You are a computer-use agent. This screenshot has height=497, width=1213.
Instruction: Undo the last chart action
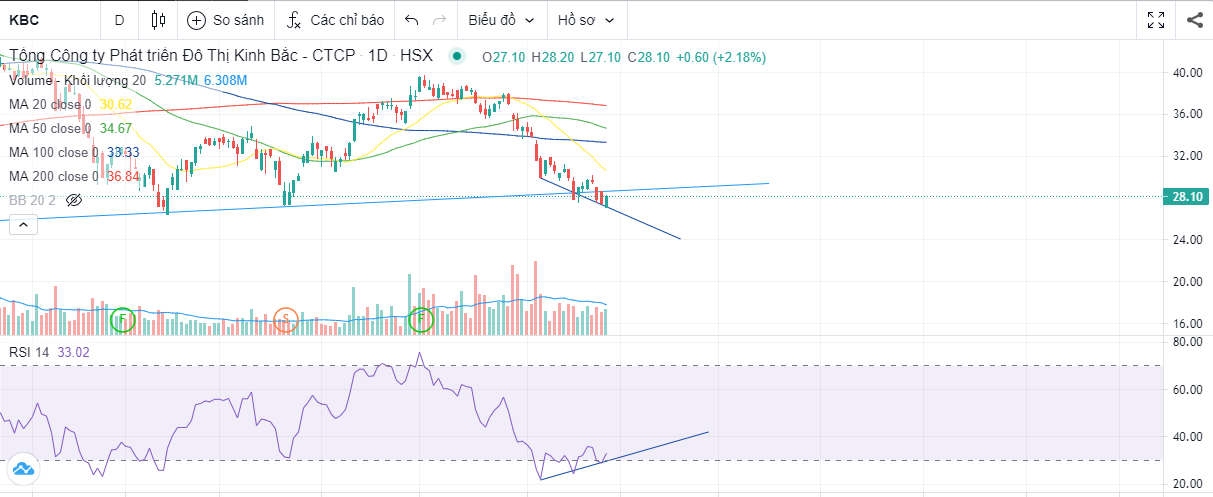pyautogui.click(x=412, y=20)
